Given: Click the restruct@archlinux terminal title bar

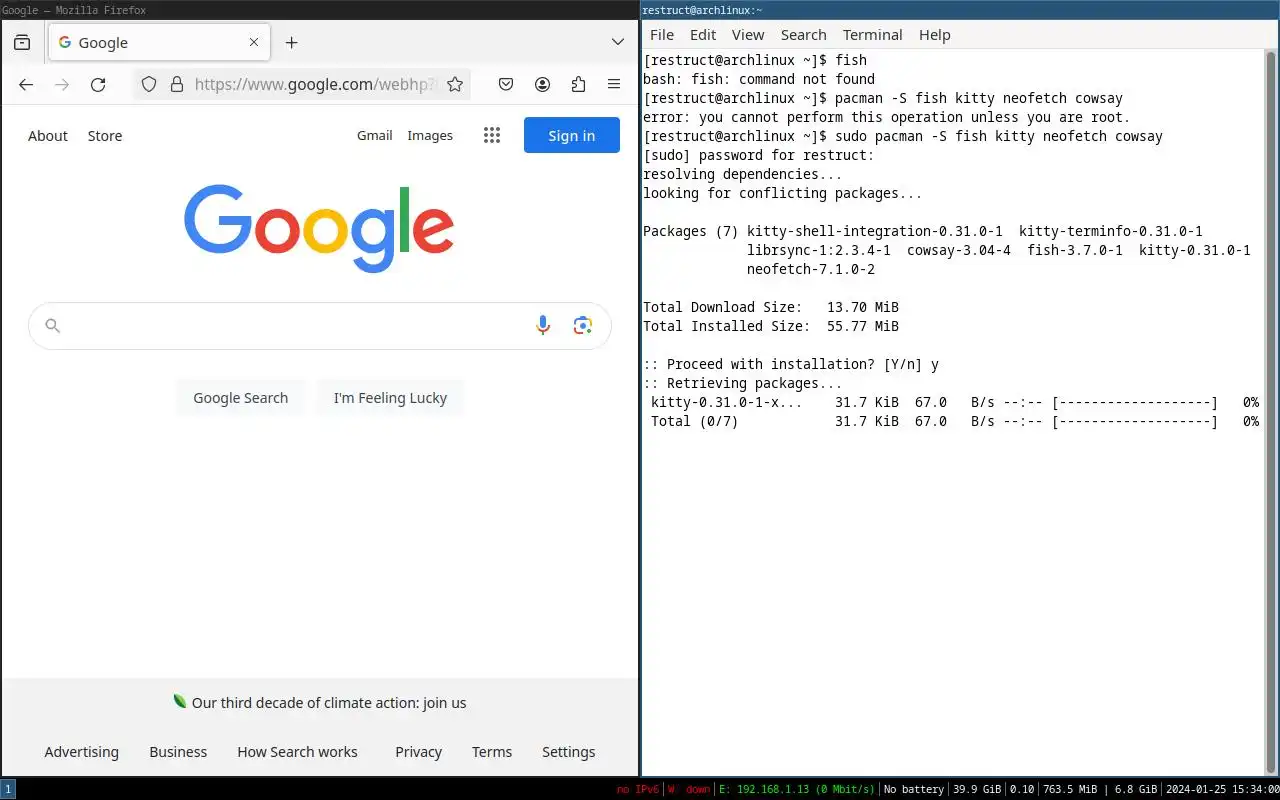Looking at the screenshot, I should (960, 10).
